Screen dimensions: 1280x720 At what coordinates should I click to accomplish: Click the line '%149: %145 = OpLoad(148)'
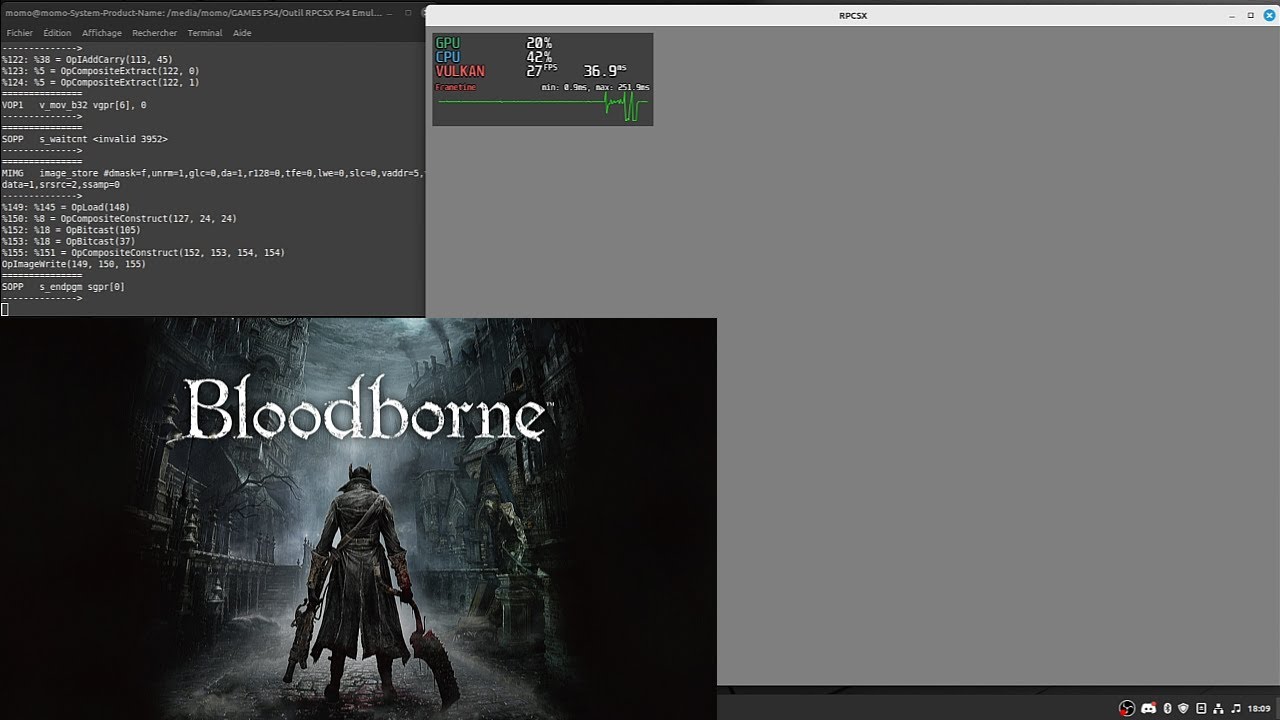pos(66,207)
